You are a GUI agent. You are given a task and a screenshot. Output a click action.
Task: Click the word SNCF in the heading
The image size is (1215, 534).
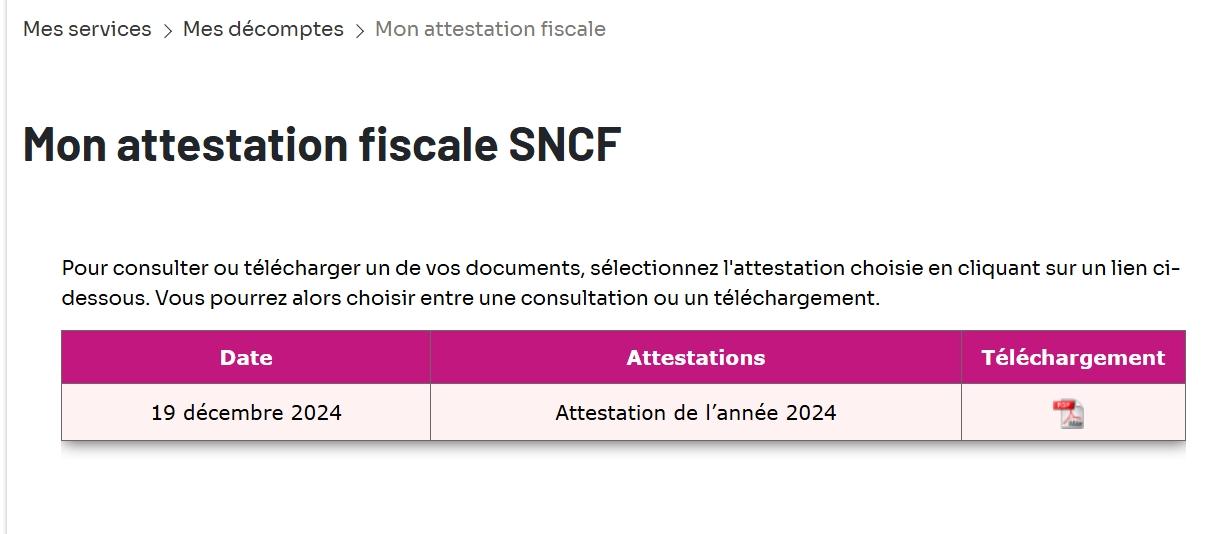click(x=565, y=144)
